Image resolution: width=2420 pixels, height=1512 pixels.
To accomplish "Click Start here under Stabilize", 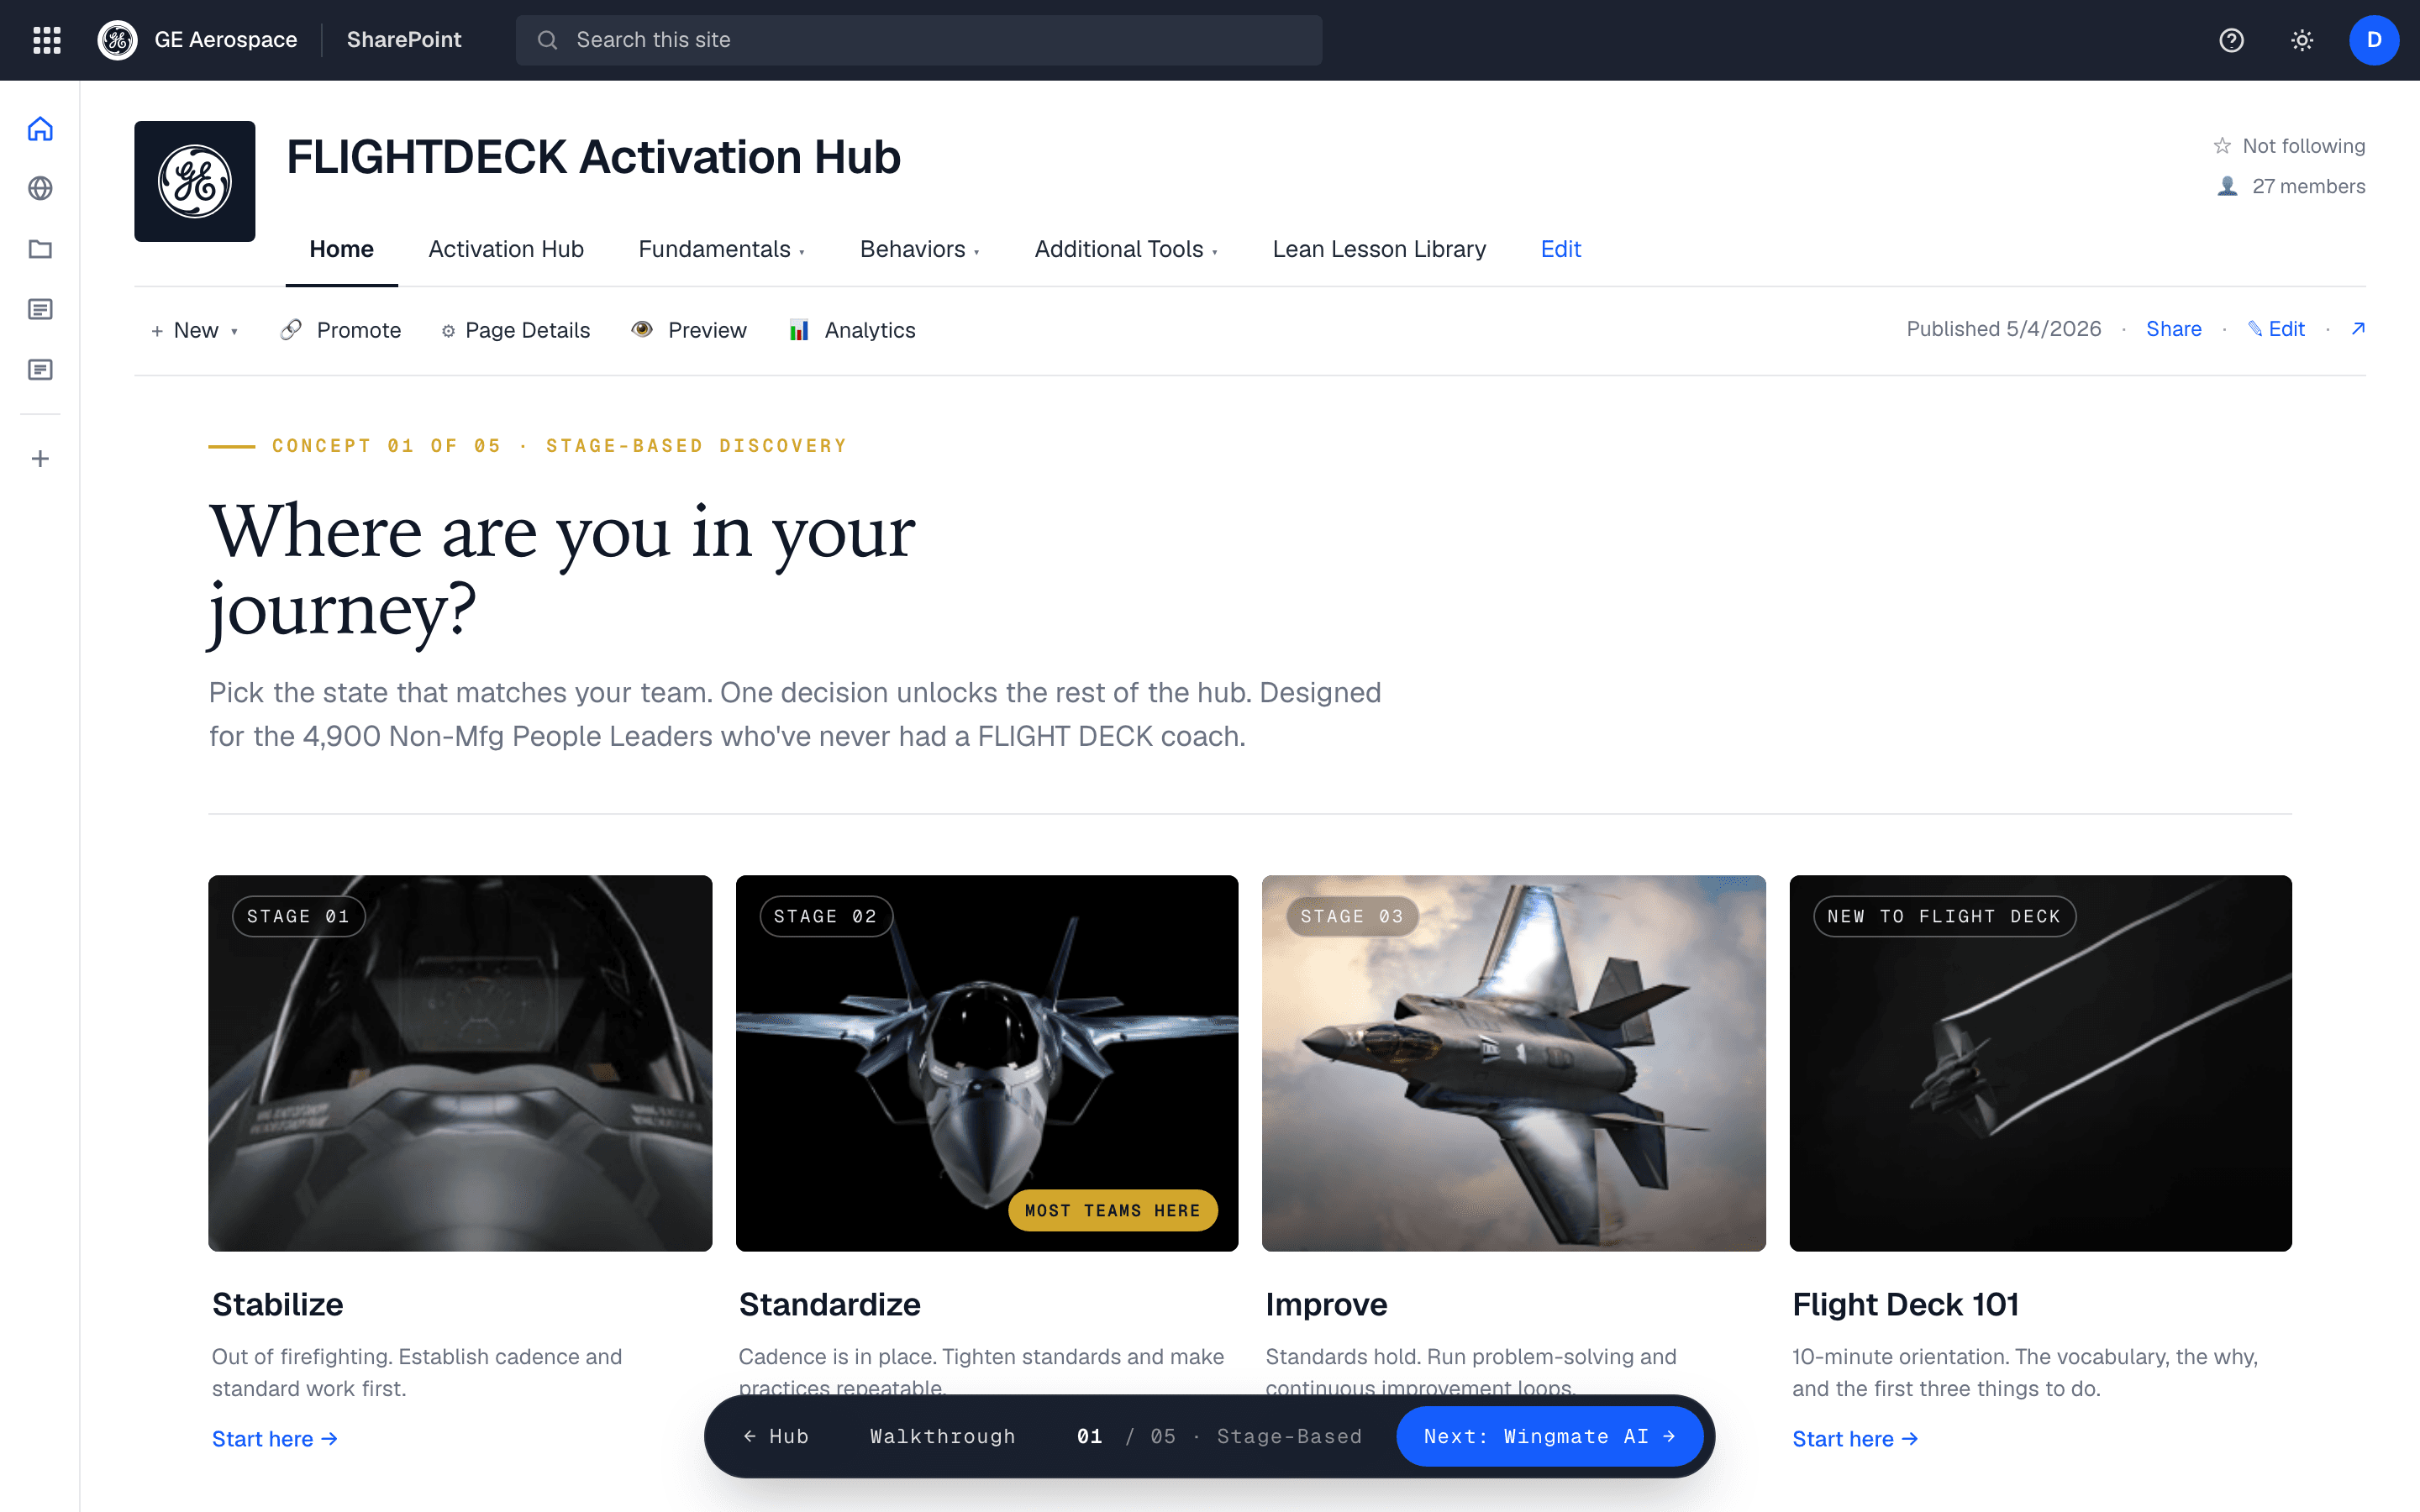I will coord(275,1439).
